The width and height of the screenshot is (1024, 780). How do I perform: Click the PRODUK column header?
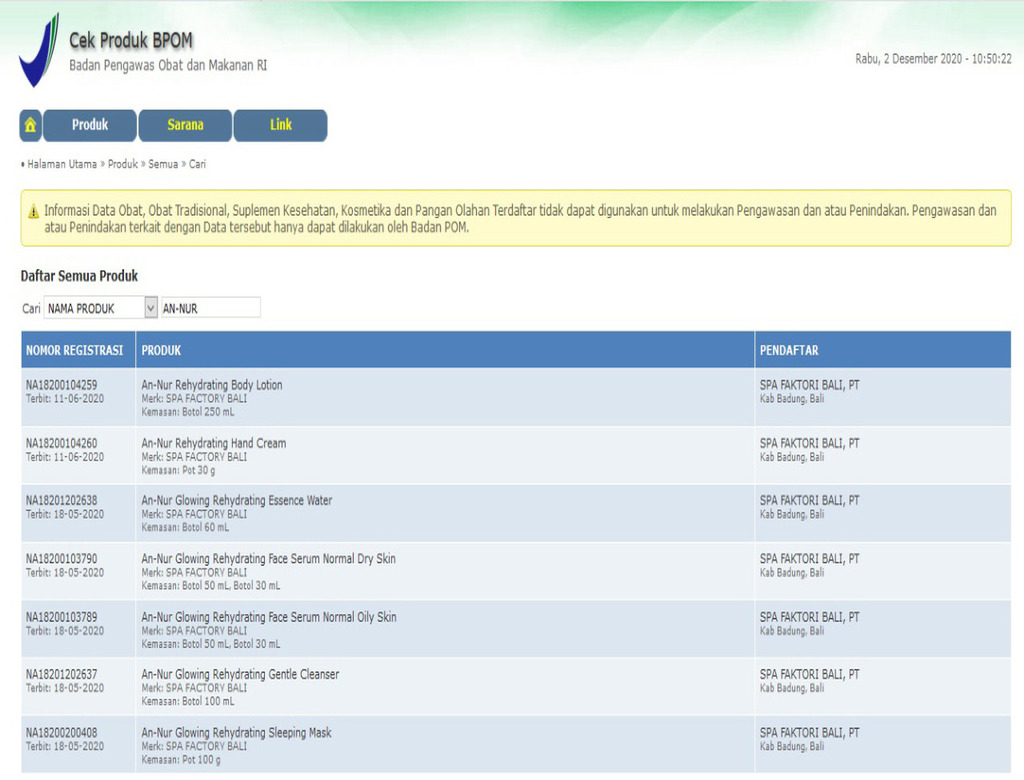(161, 350)
